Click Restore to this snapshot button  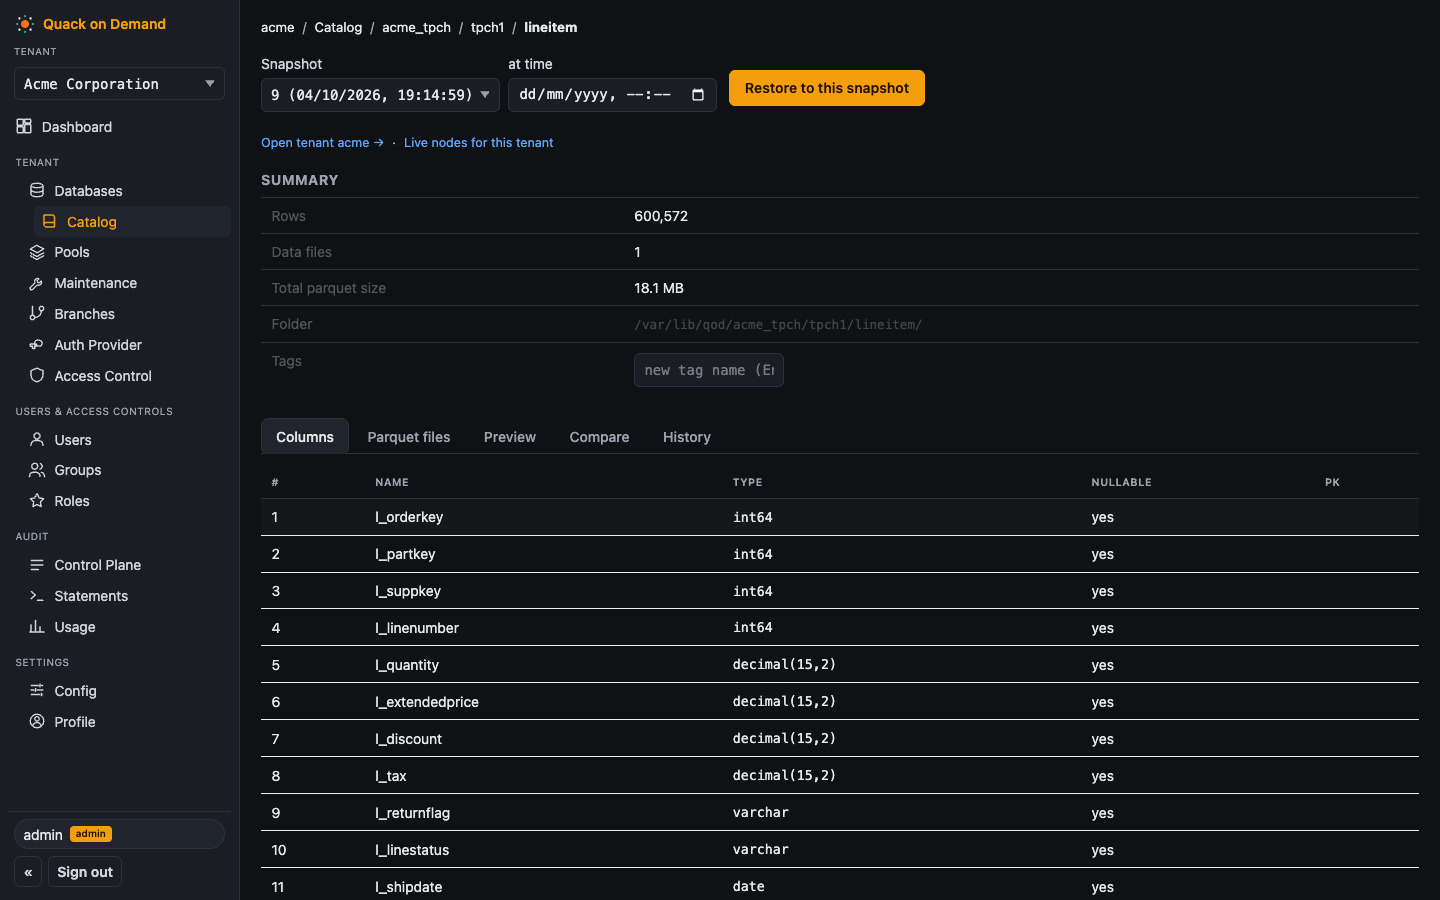[x=827, y=88]
